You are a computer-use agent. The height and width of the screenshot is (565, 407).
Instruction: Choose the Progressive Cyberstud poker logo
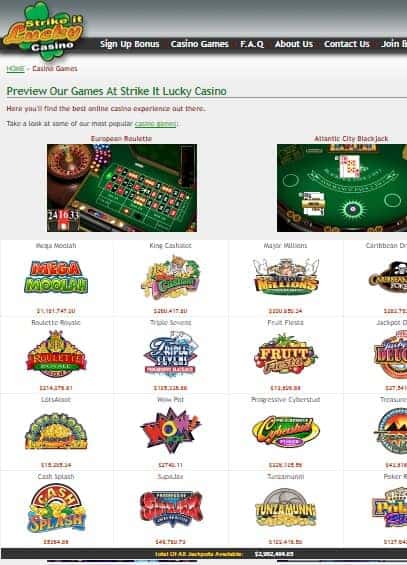click(285, 431)
